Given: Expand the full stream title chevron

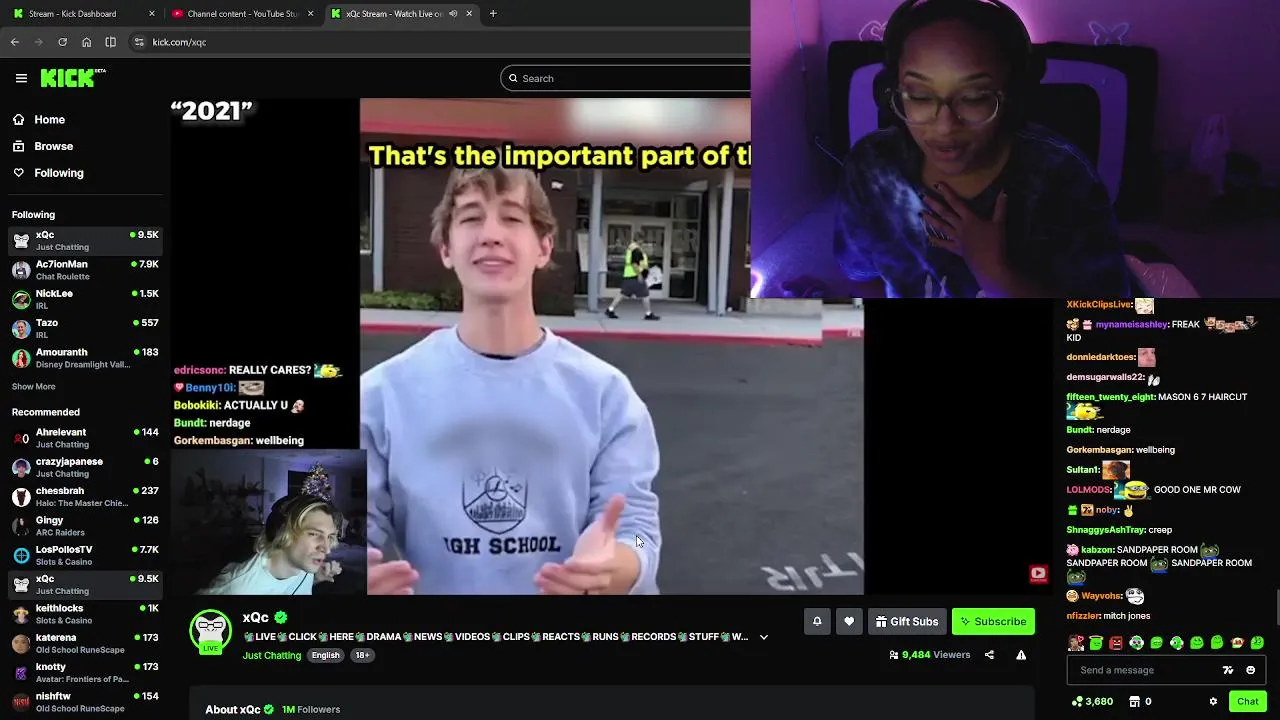Looking at the screenshot, I should click(x=764, y=637).
